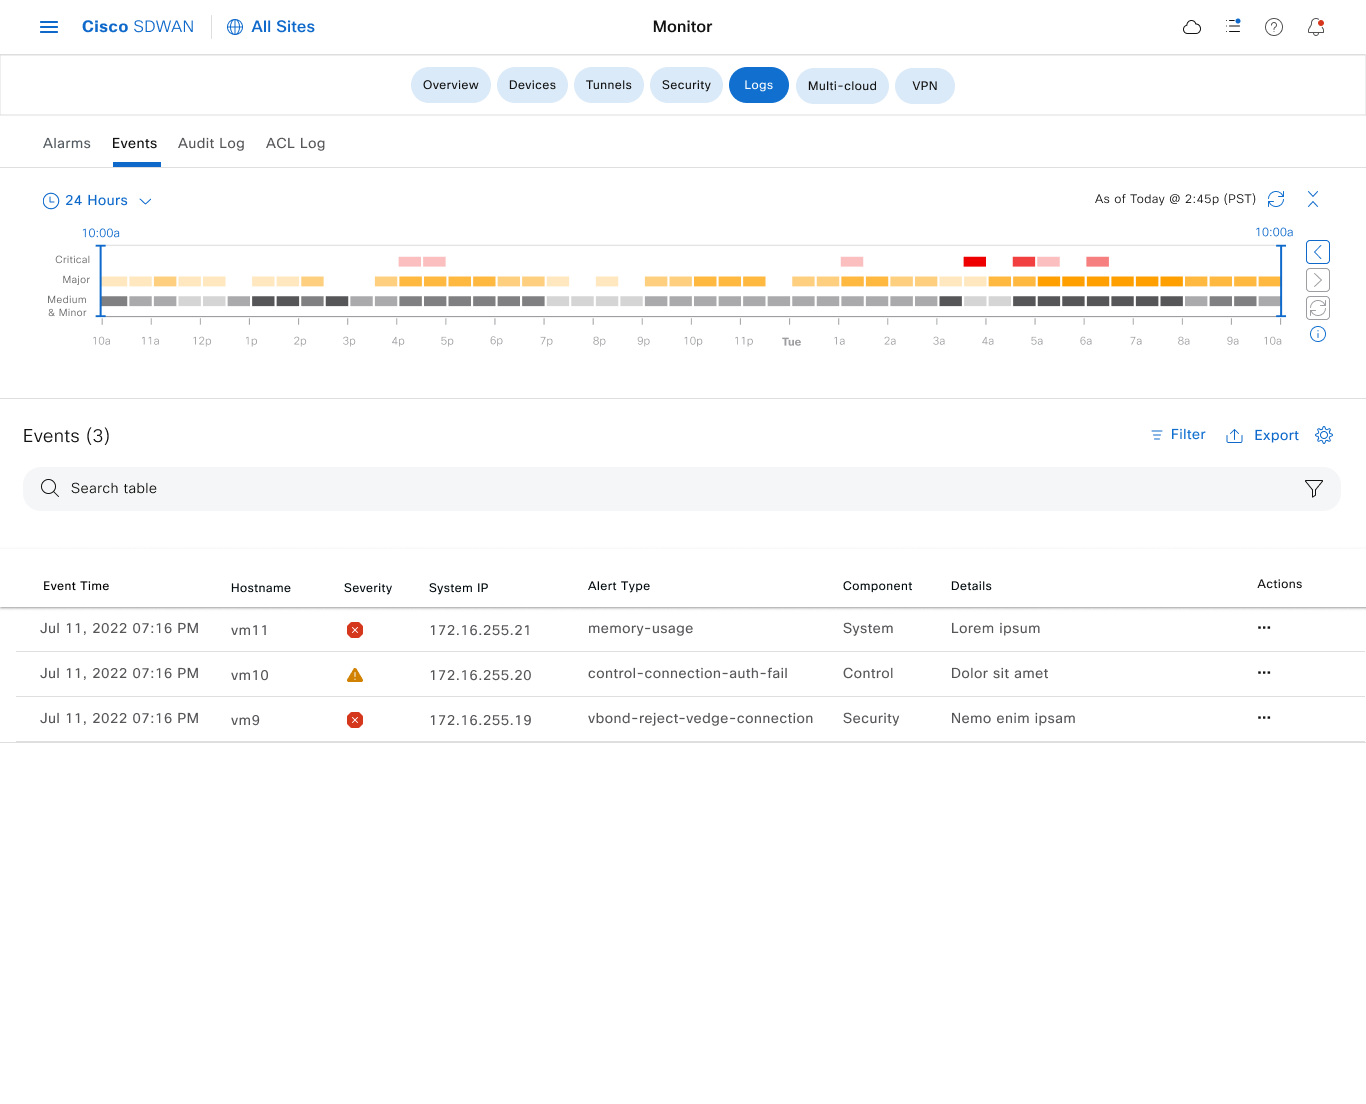Click hostname vm9
This screenshot has width=1366, height=1104.
245,720
